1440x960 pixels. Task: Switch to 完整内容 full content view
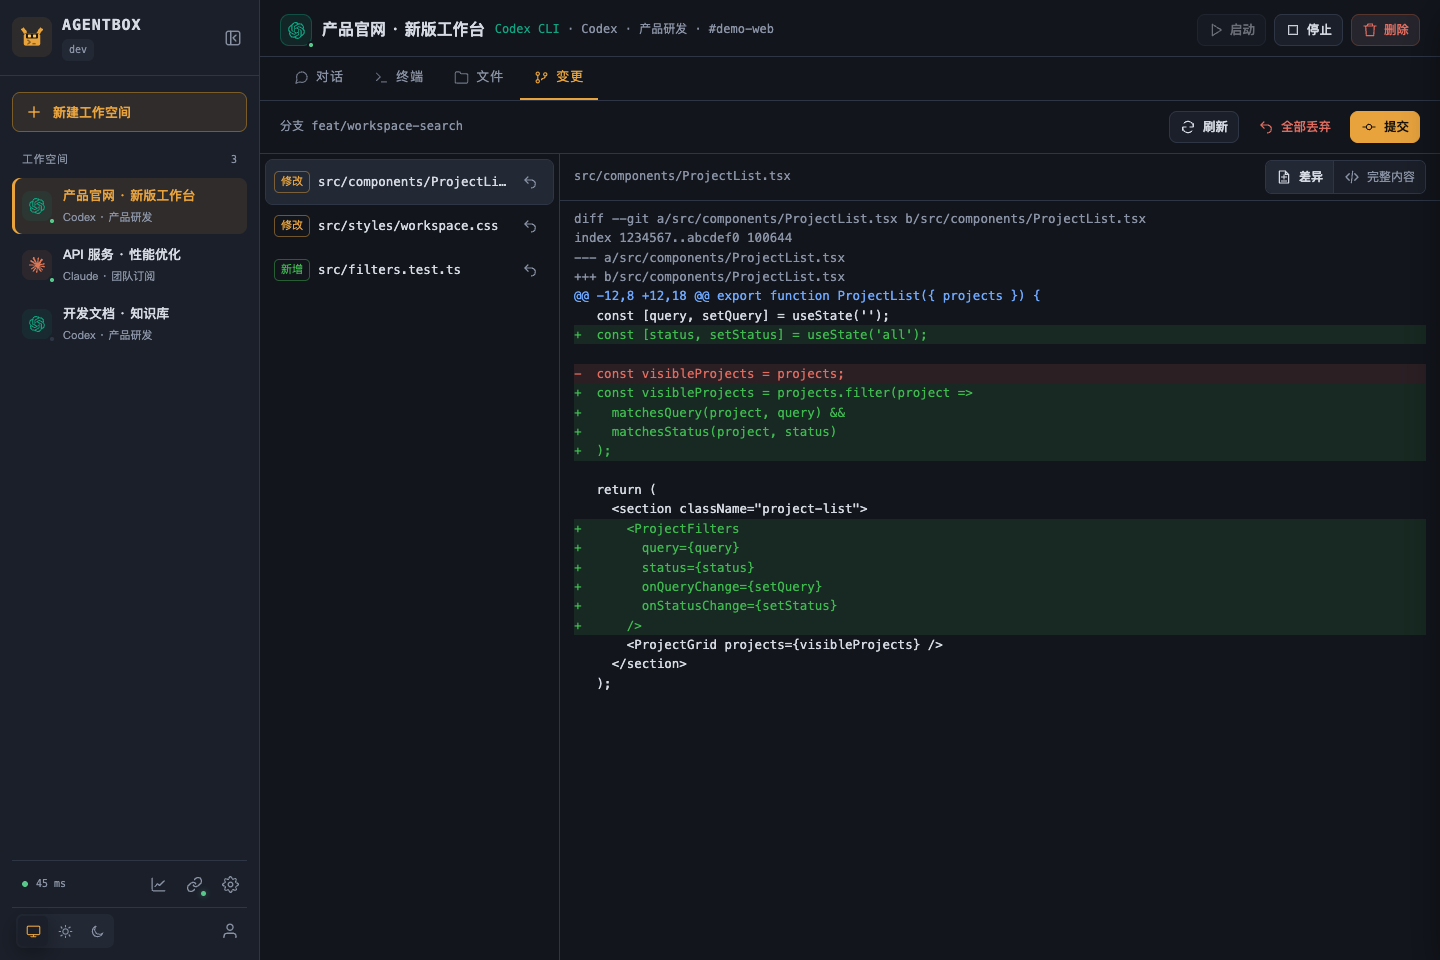click(x=1380, y=177)
